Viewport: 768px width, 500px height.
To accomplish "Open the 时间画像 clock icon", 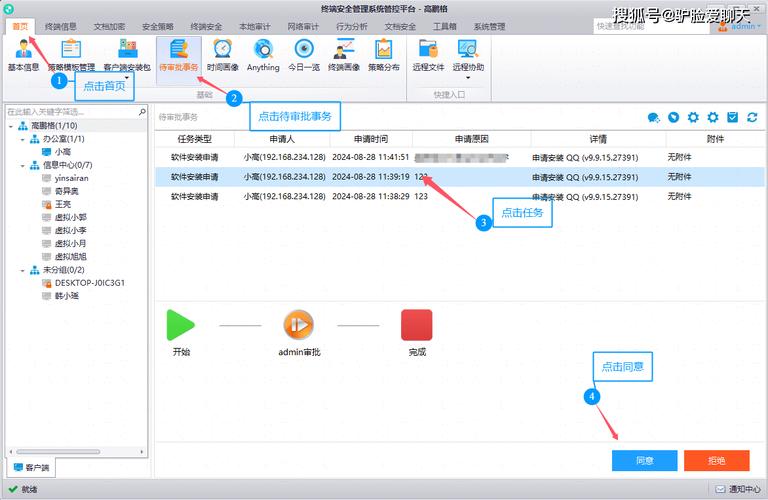I will coord(222,55).
